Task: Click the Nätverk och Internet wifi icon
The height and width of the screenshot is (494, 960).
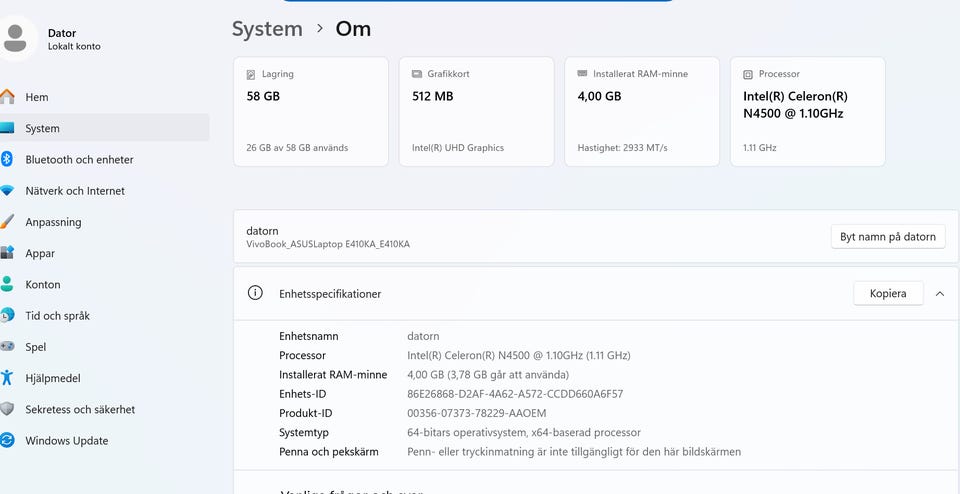Action: point(7,191)
